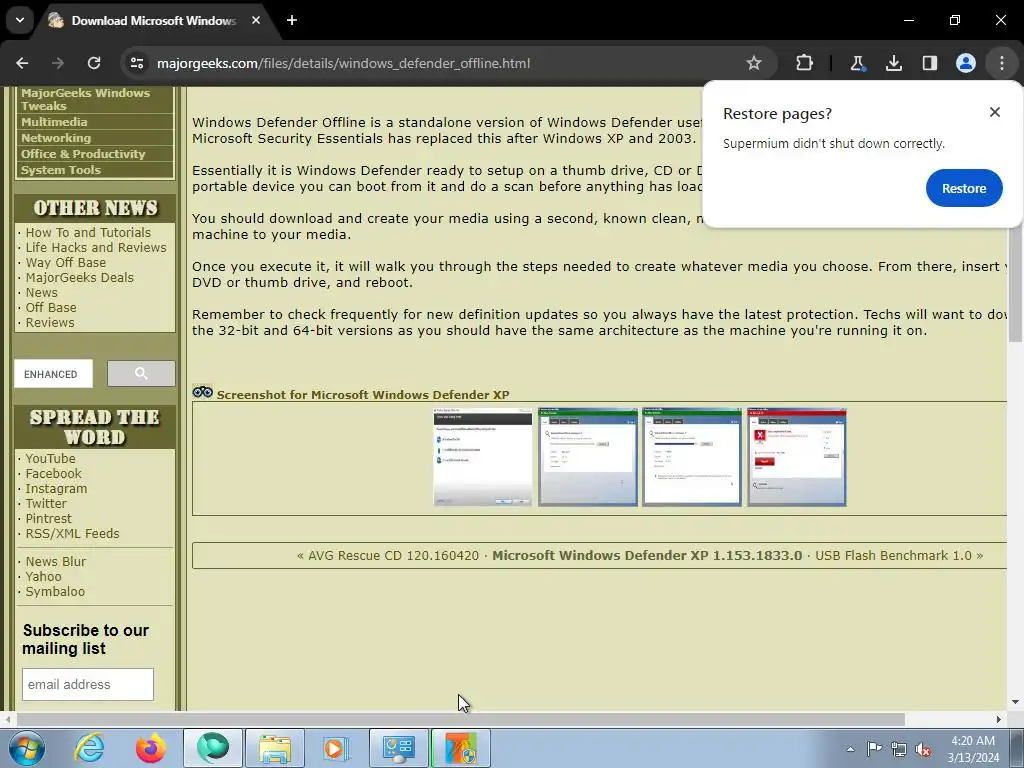The height and width of the screenshot is (768, 1024).
Task: Click the browser forward arrow
Action: 58,63
